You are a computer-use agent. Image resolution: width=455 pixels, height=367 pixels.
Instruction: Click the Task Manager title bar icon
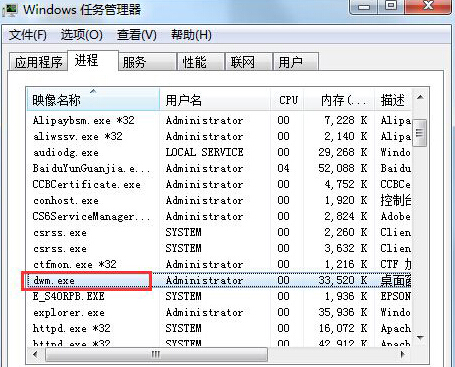[9, 9]
